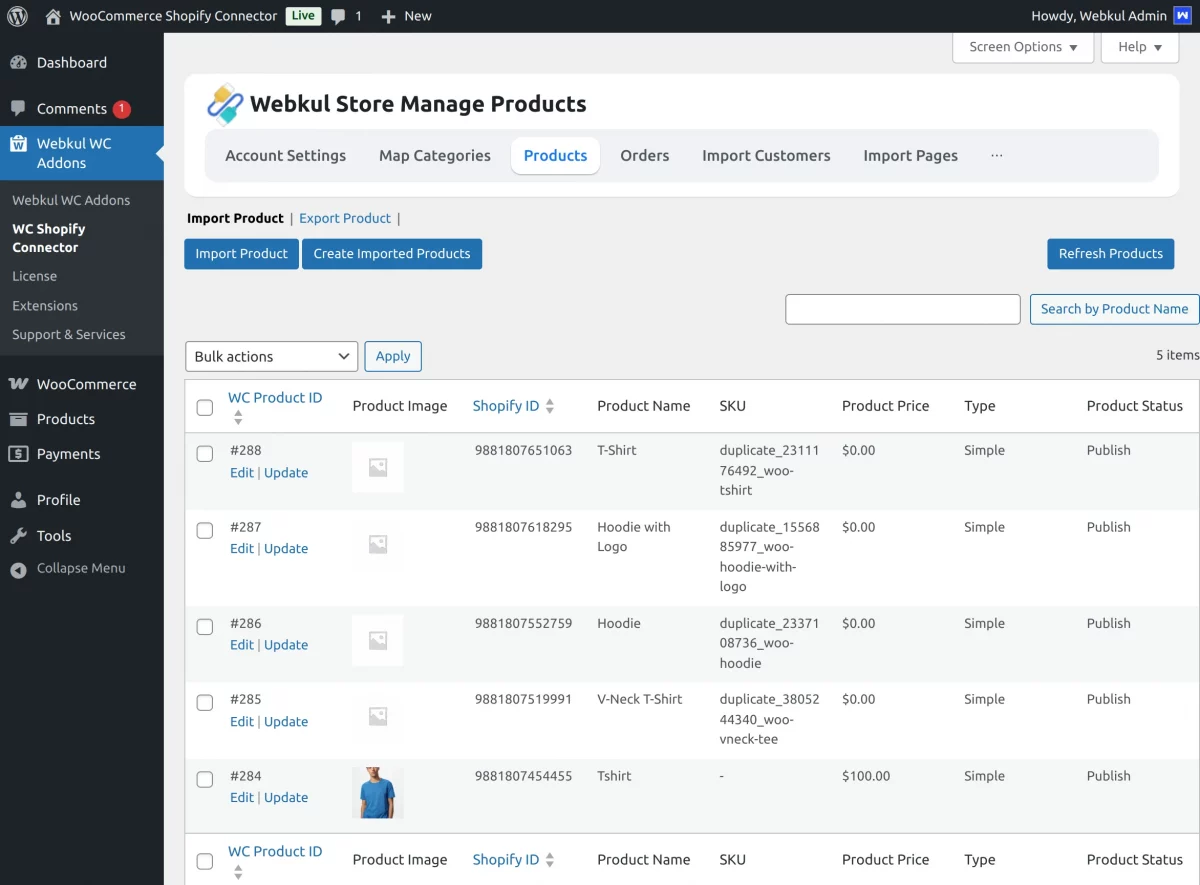Check the checkbox next to product #284
The height and width of the screenshot is (885, 1200).
pyautogui.click(x=205, y=779)
